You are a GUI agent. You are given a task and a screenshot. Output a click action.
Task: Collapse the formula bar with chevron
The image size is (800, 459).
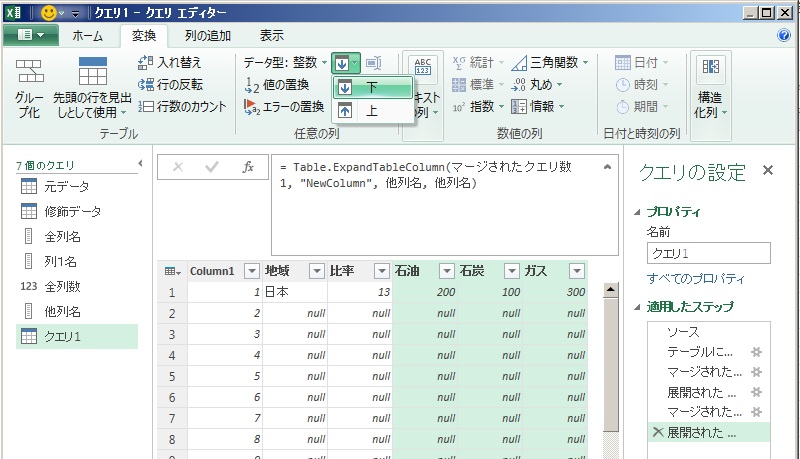tap(607, 167)
